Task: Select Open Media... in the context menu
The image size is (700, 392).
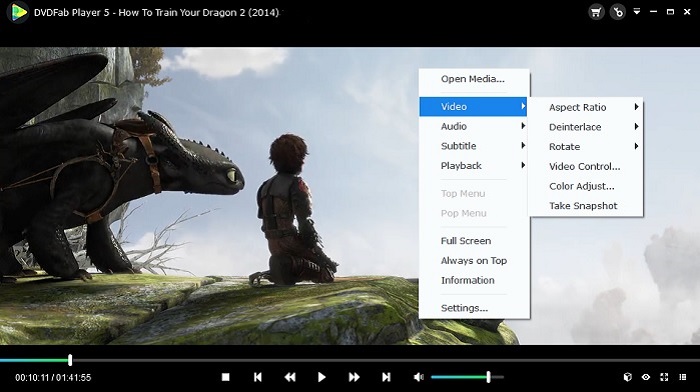Action: 473,79
